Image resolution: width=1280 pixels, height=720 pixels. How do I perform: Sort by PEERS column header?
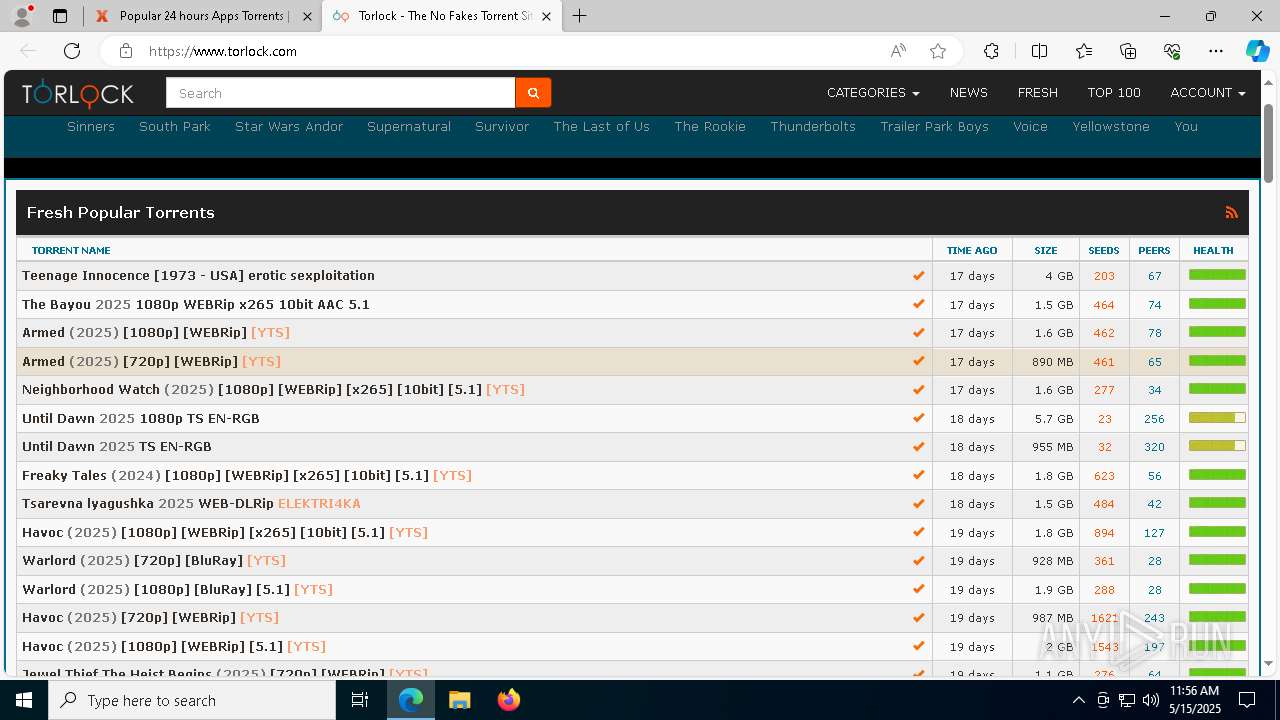[x=1153, y=250]
